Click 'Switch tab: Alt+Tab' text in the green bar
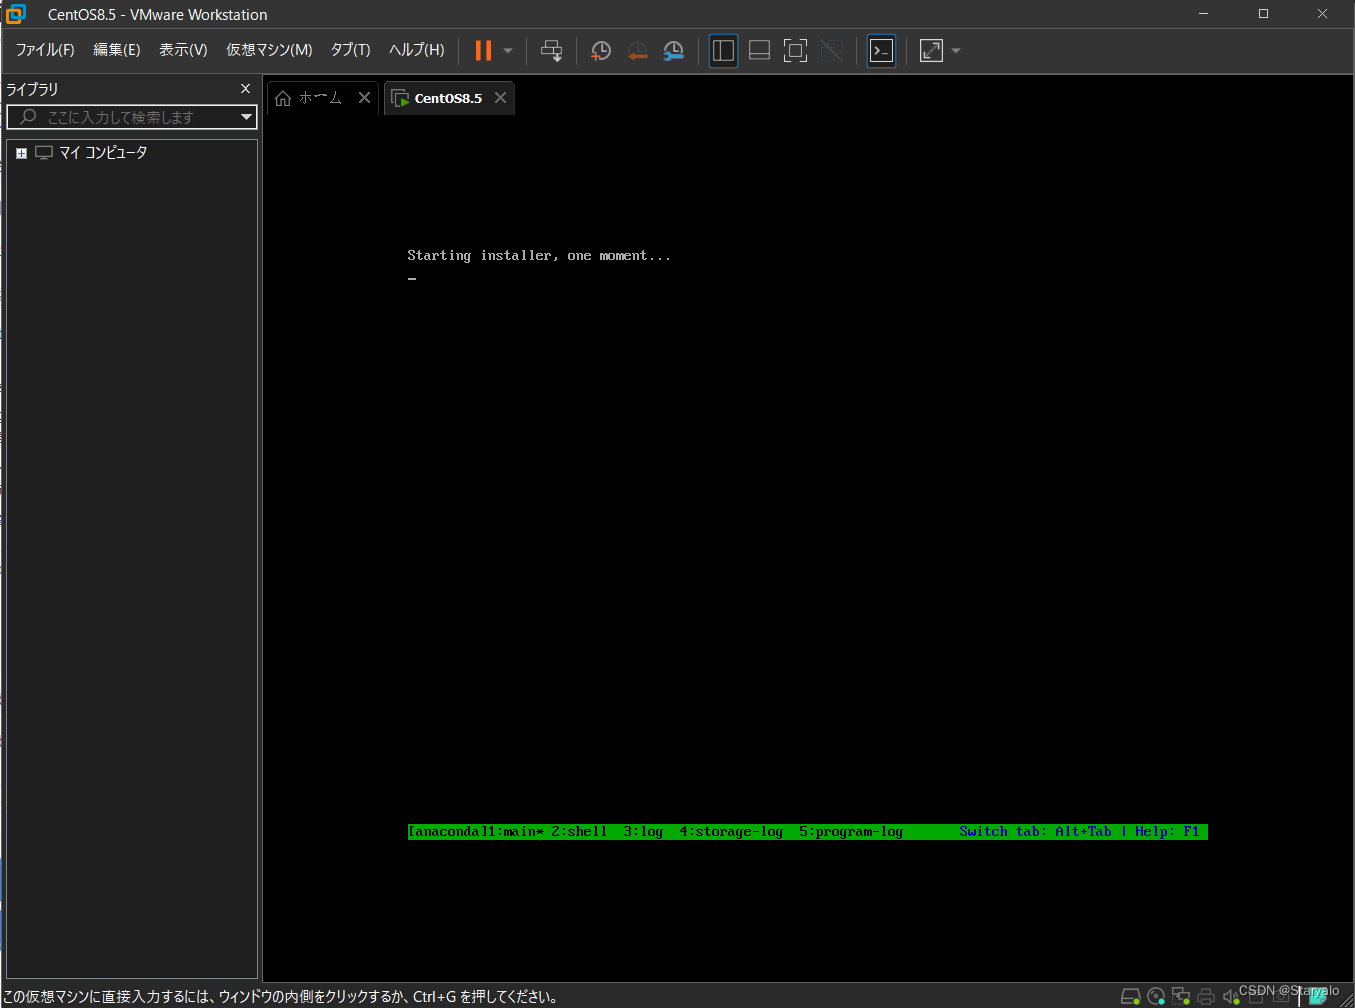 pos(1035,832)
